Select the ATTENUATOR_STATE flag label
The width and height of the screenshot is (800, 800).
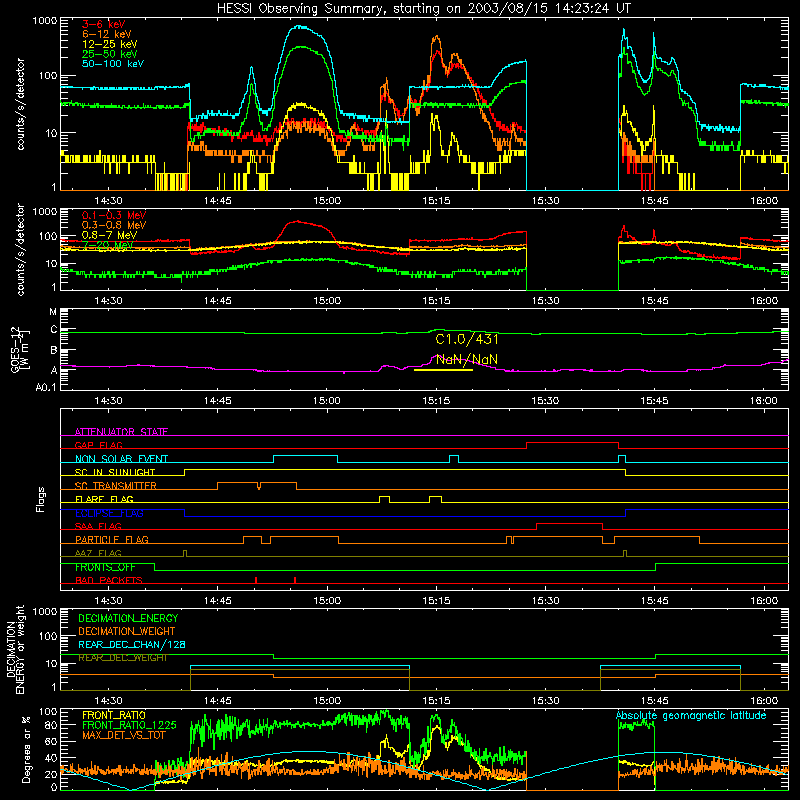(x=121, y=432)
